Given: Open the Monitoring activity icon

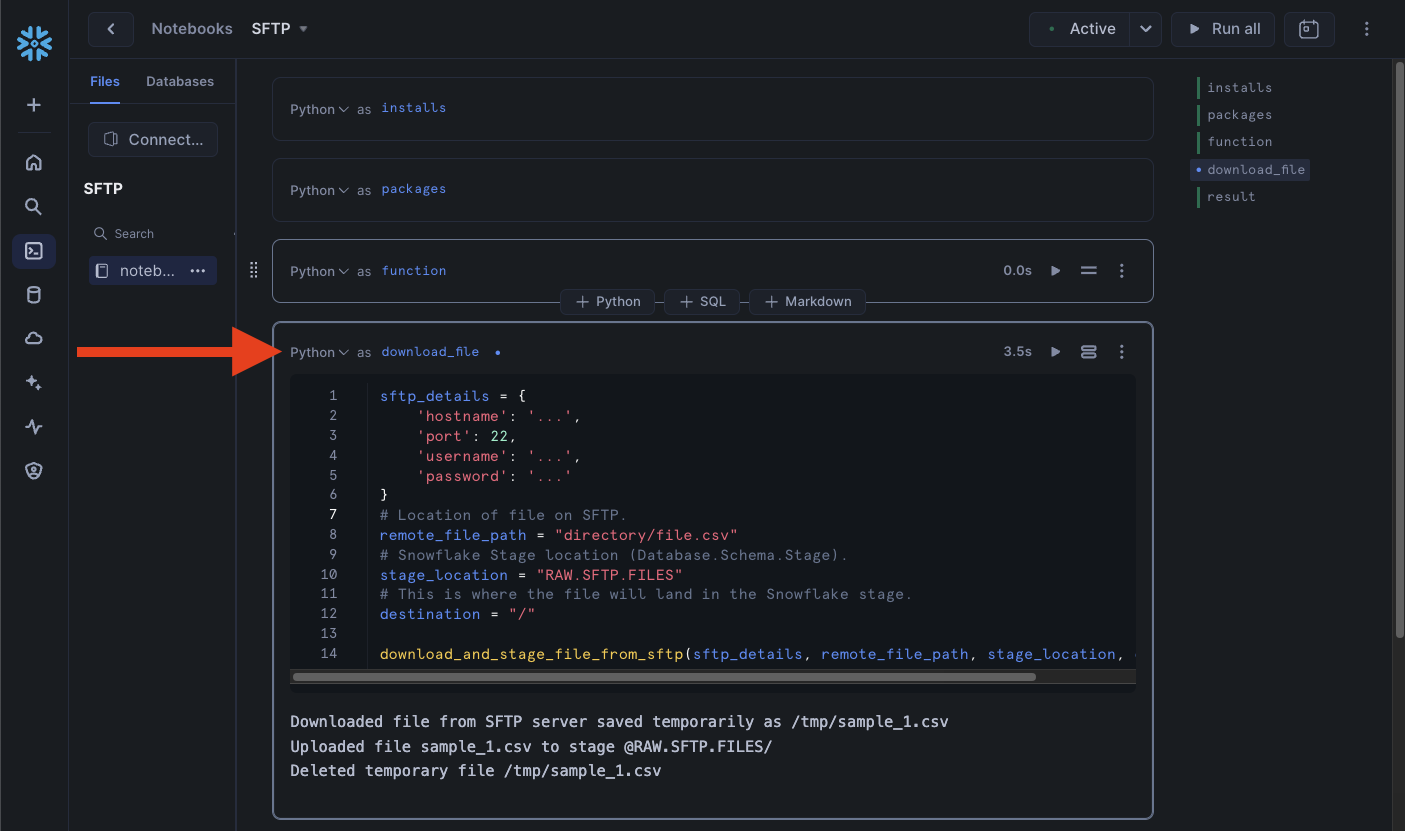Looking at the screenshot, I should 34,427.
